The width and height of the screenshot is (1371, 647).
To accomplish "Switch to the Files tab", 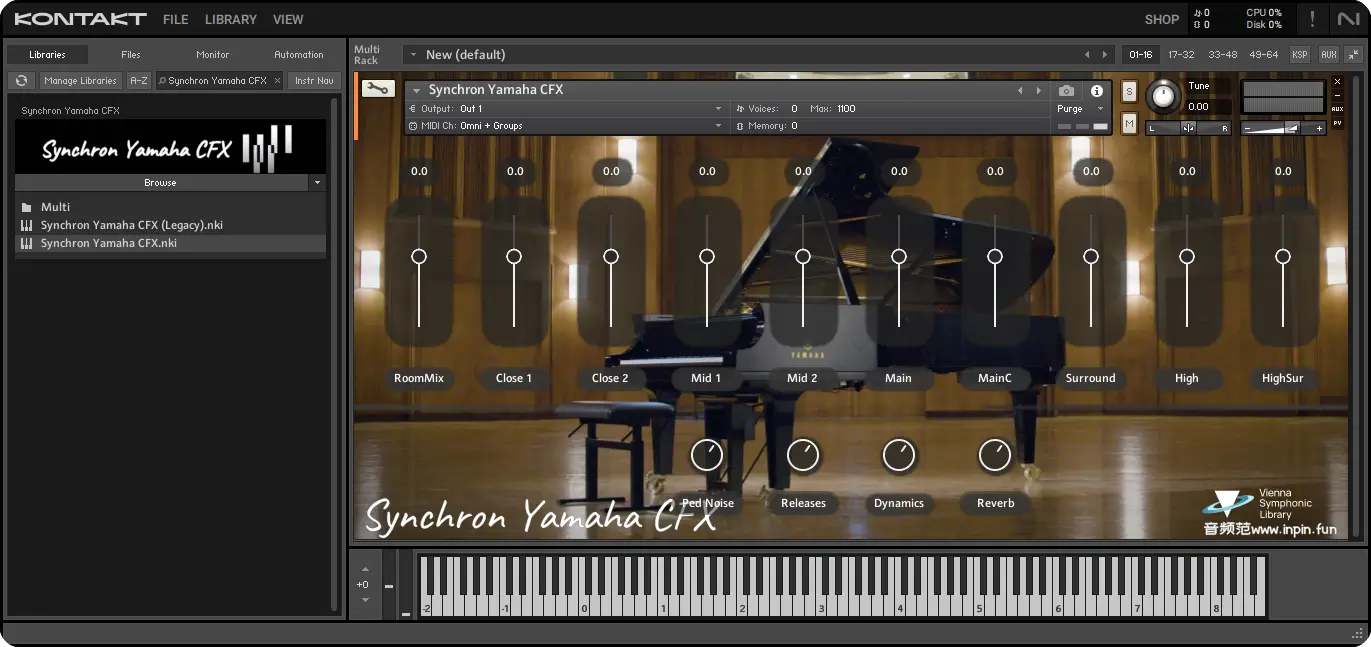I will (131, 55).
